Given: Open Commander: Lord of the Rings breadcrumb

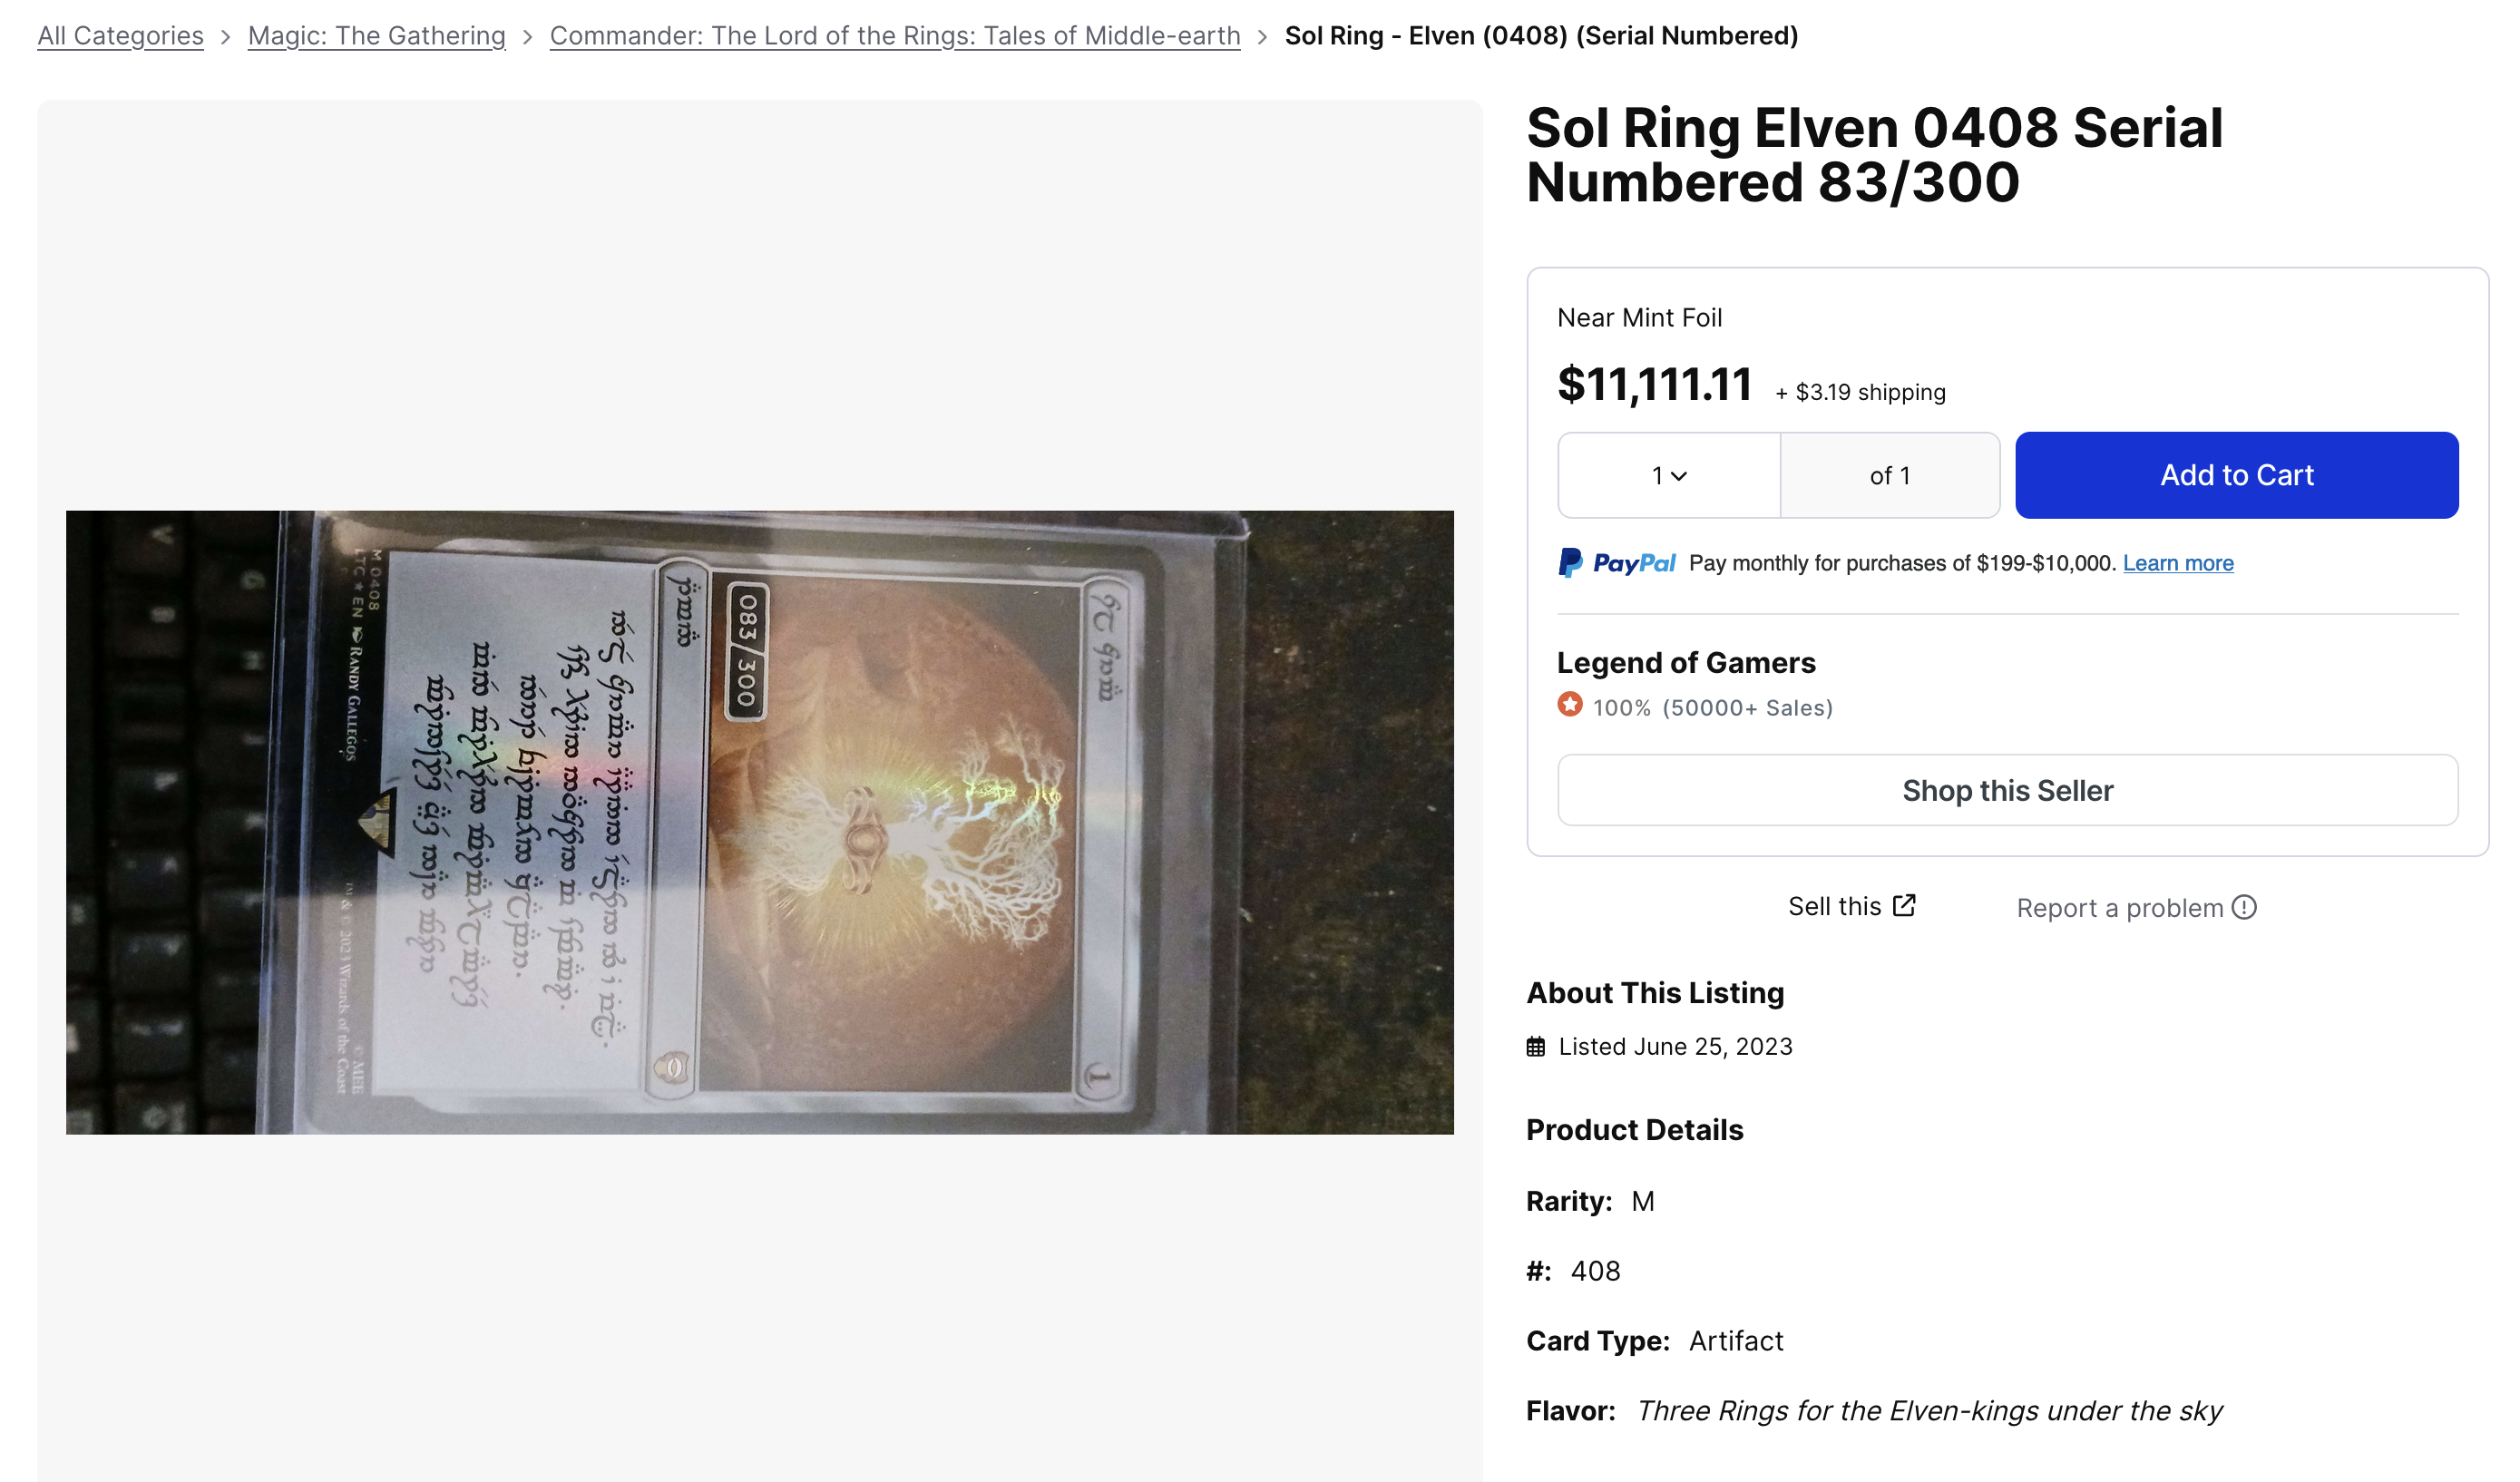Looking at the screenshot, I should pos(895,36).
